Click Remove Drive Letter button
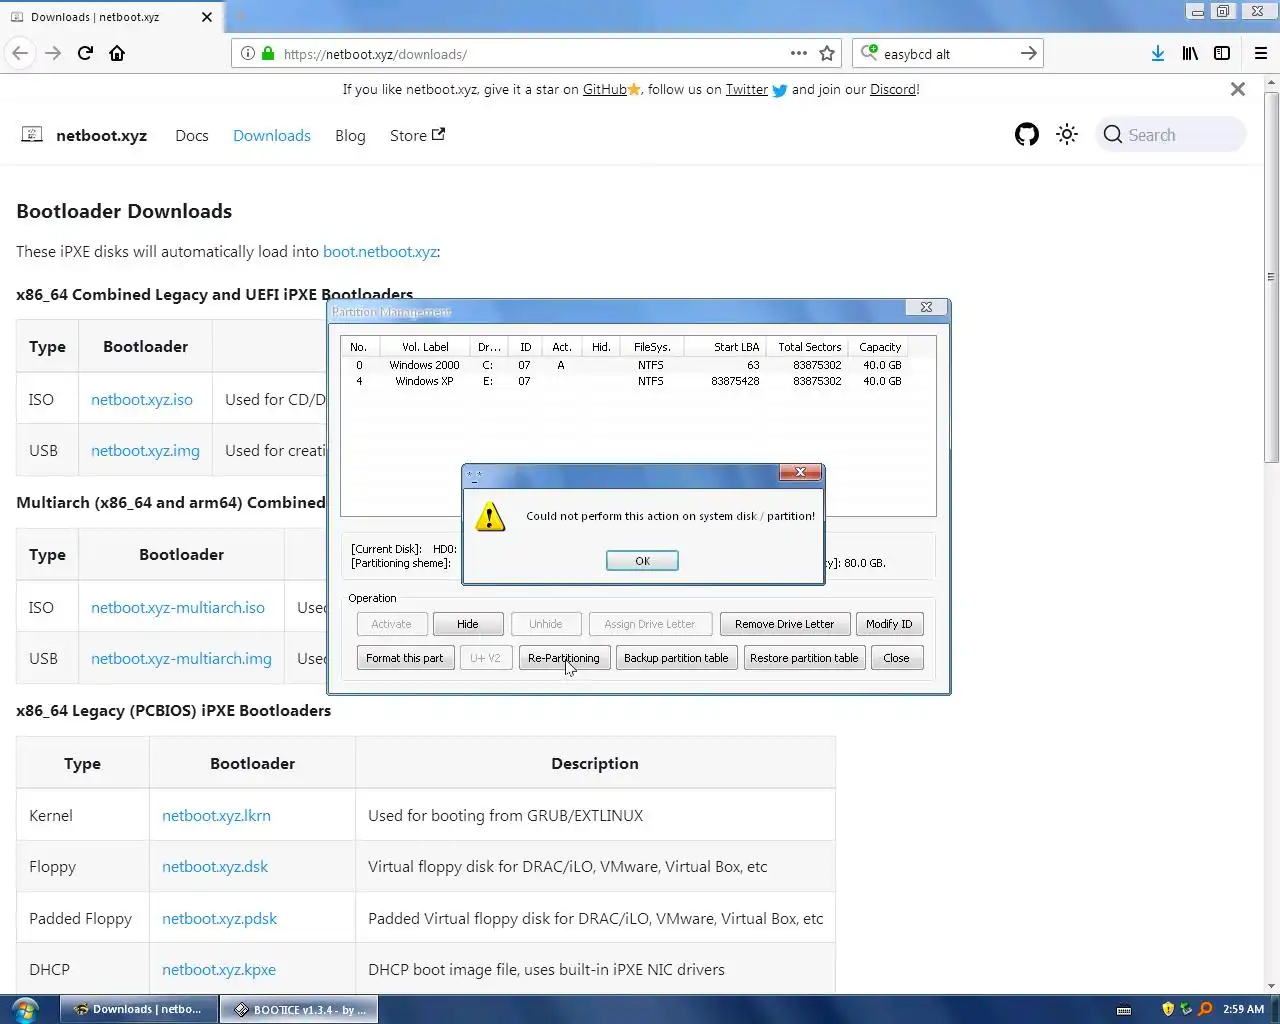The height and width of the screenshot is (1024, 1280). tap(784, 624)
